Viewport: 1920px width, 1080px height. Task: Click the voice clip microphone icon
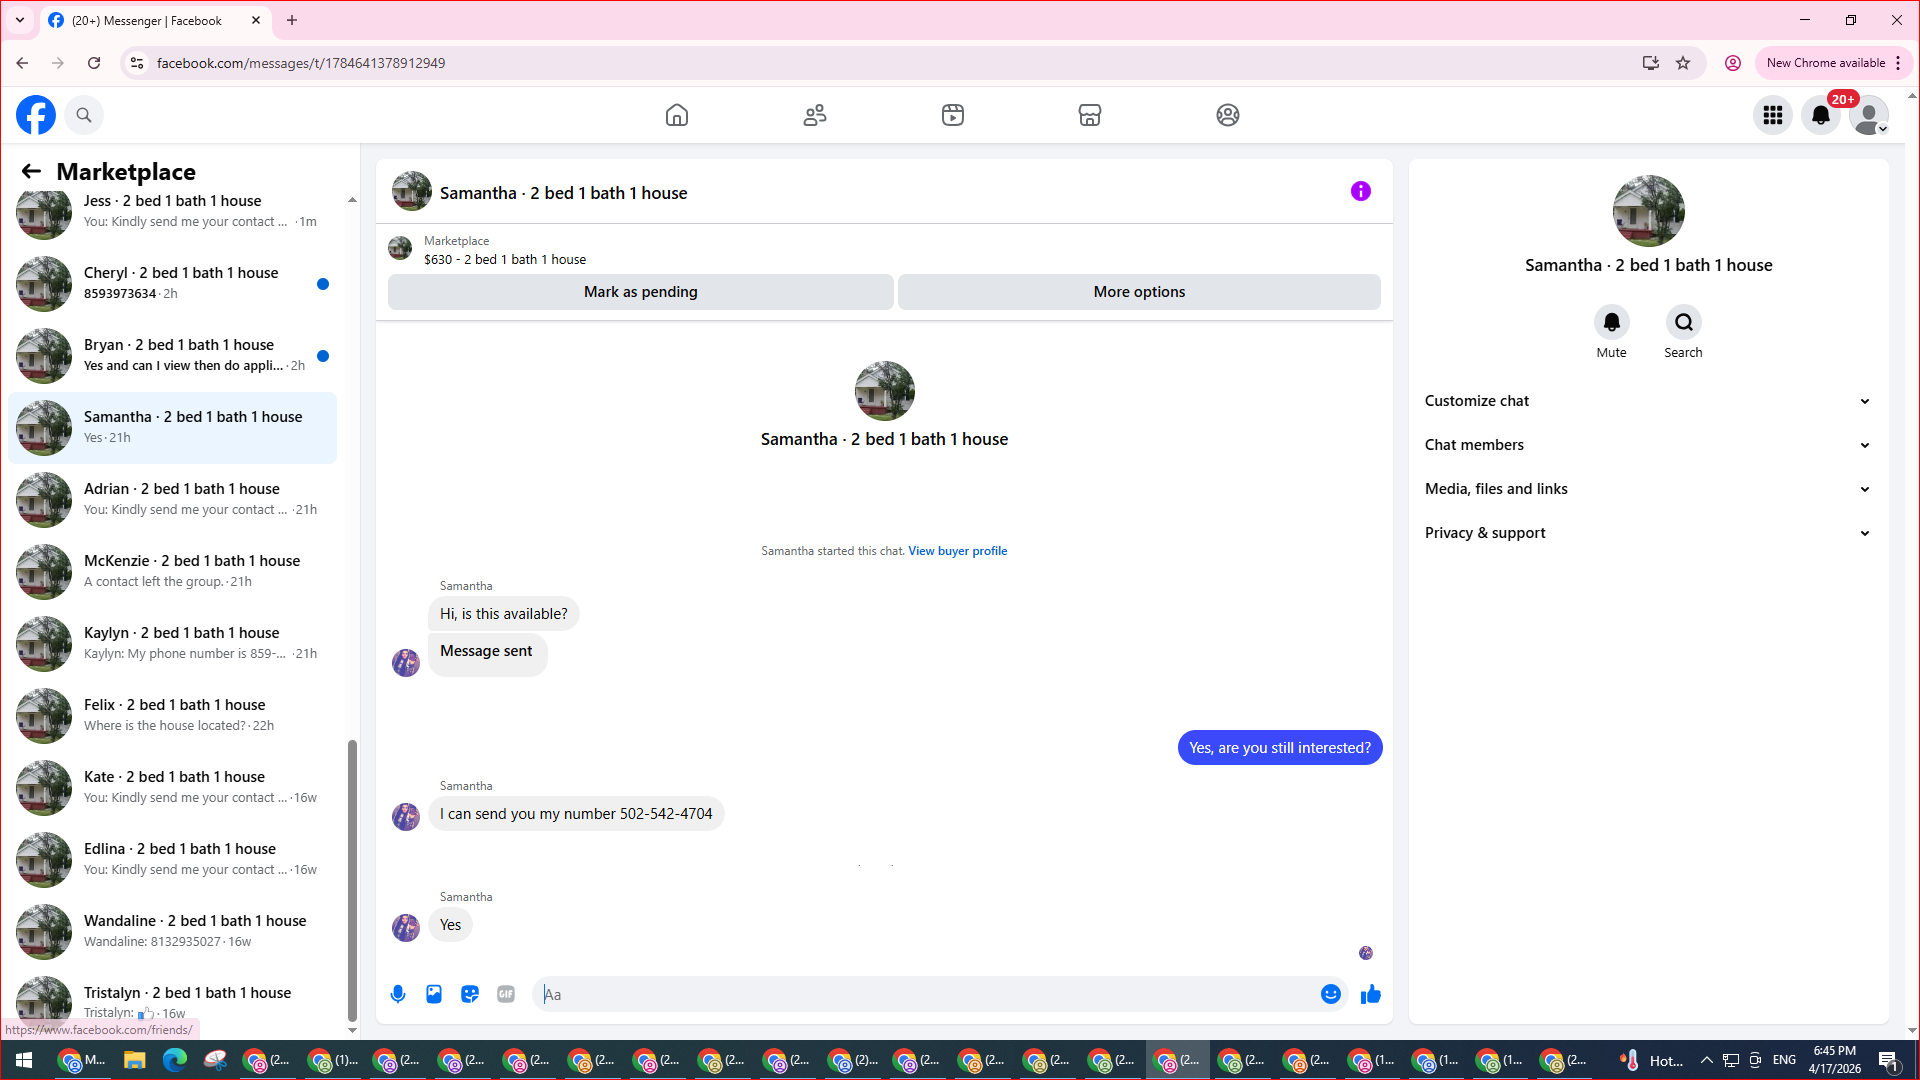(398, 994)
